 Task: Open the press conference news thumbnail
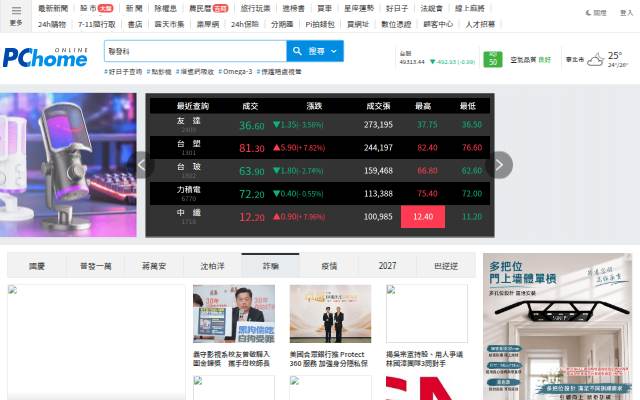tap(234, 314)
